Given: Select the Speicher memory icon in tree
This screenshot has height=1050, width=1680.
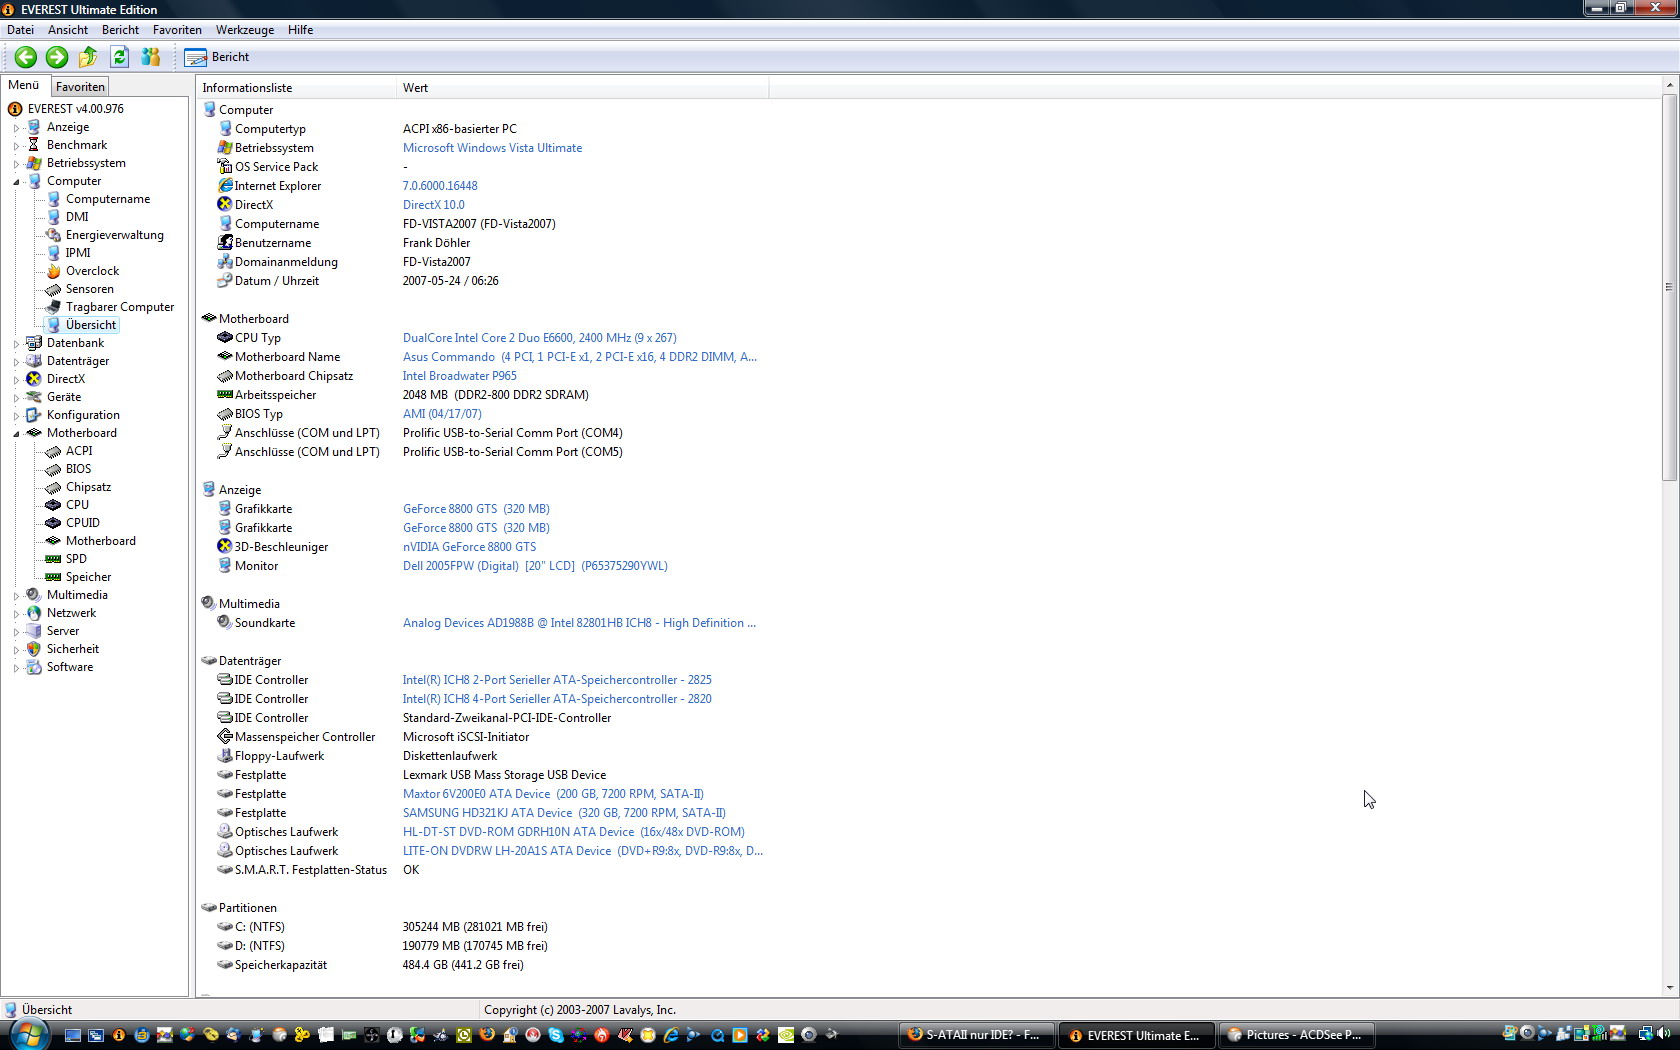Looking at the screenshot, I should click(54, 577).
